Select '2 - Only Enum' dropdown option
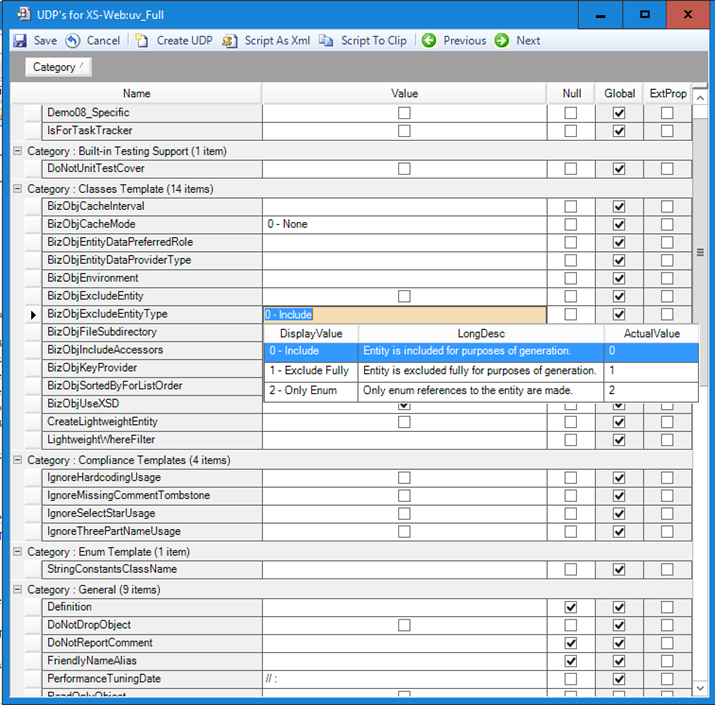Screen dimensions: 715x705 (x=481, y=391)
